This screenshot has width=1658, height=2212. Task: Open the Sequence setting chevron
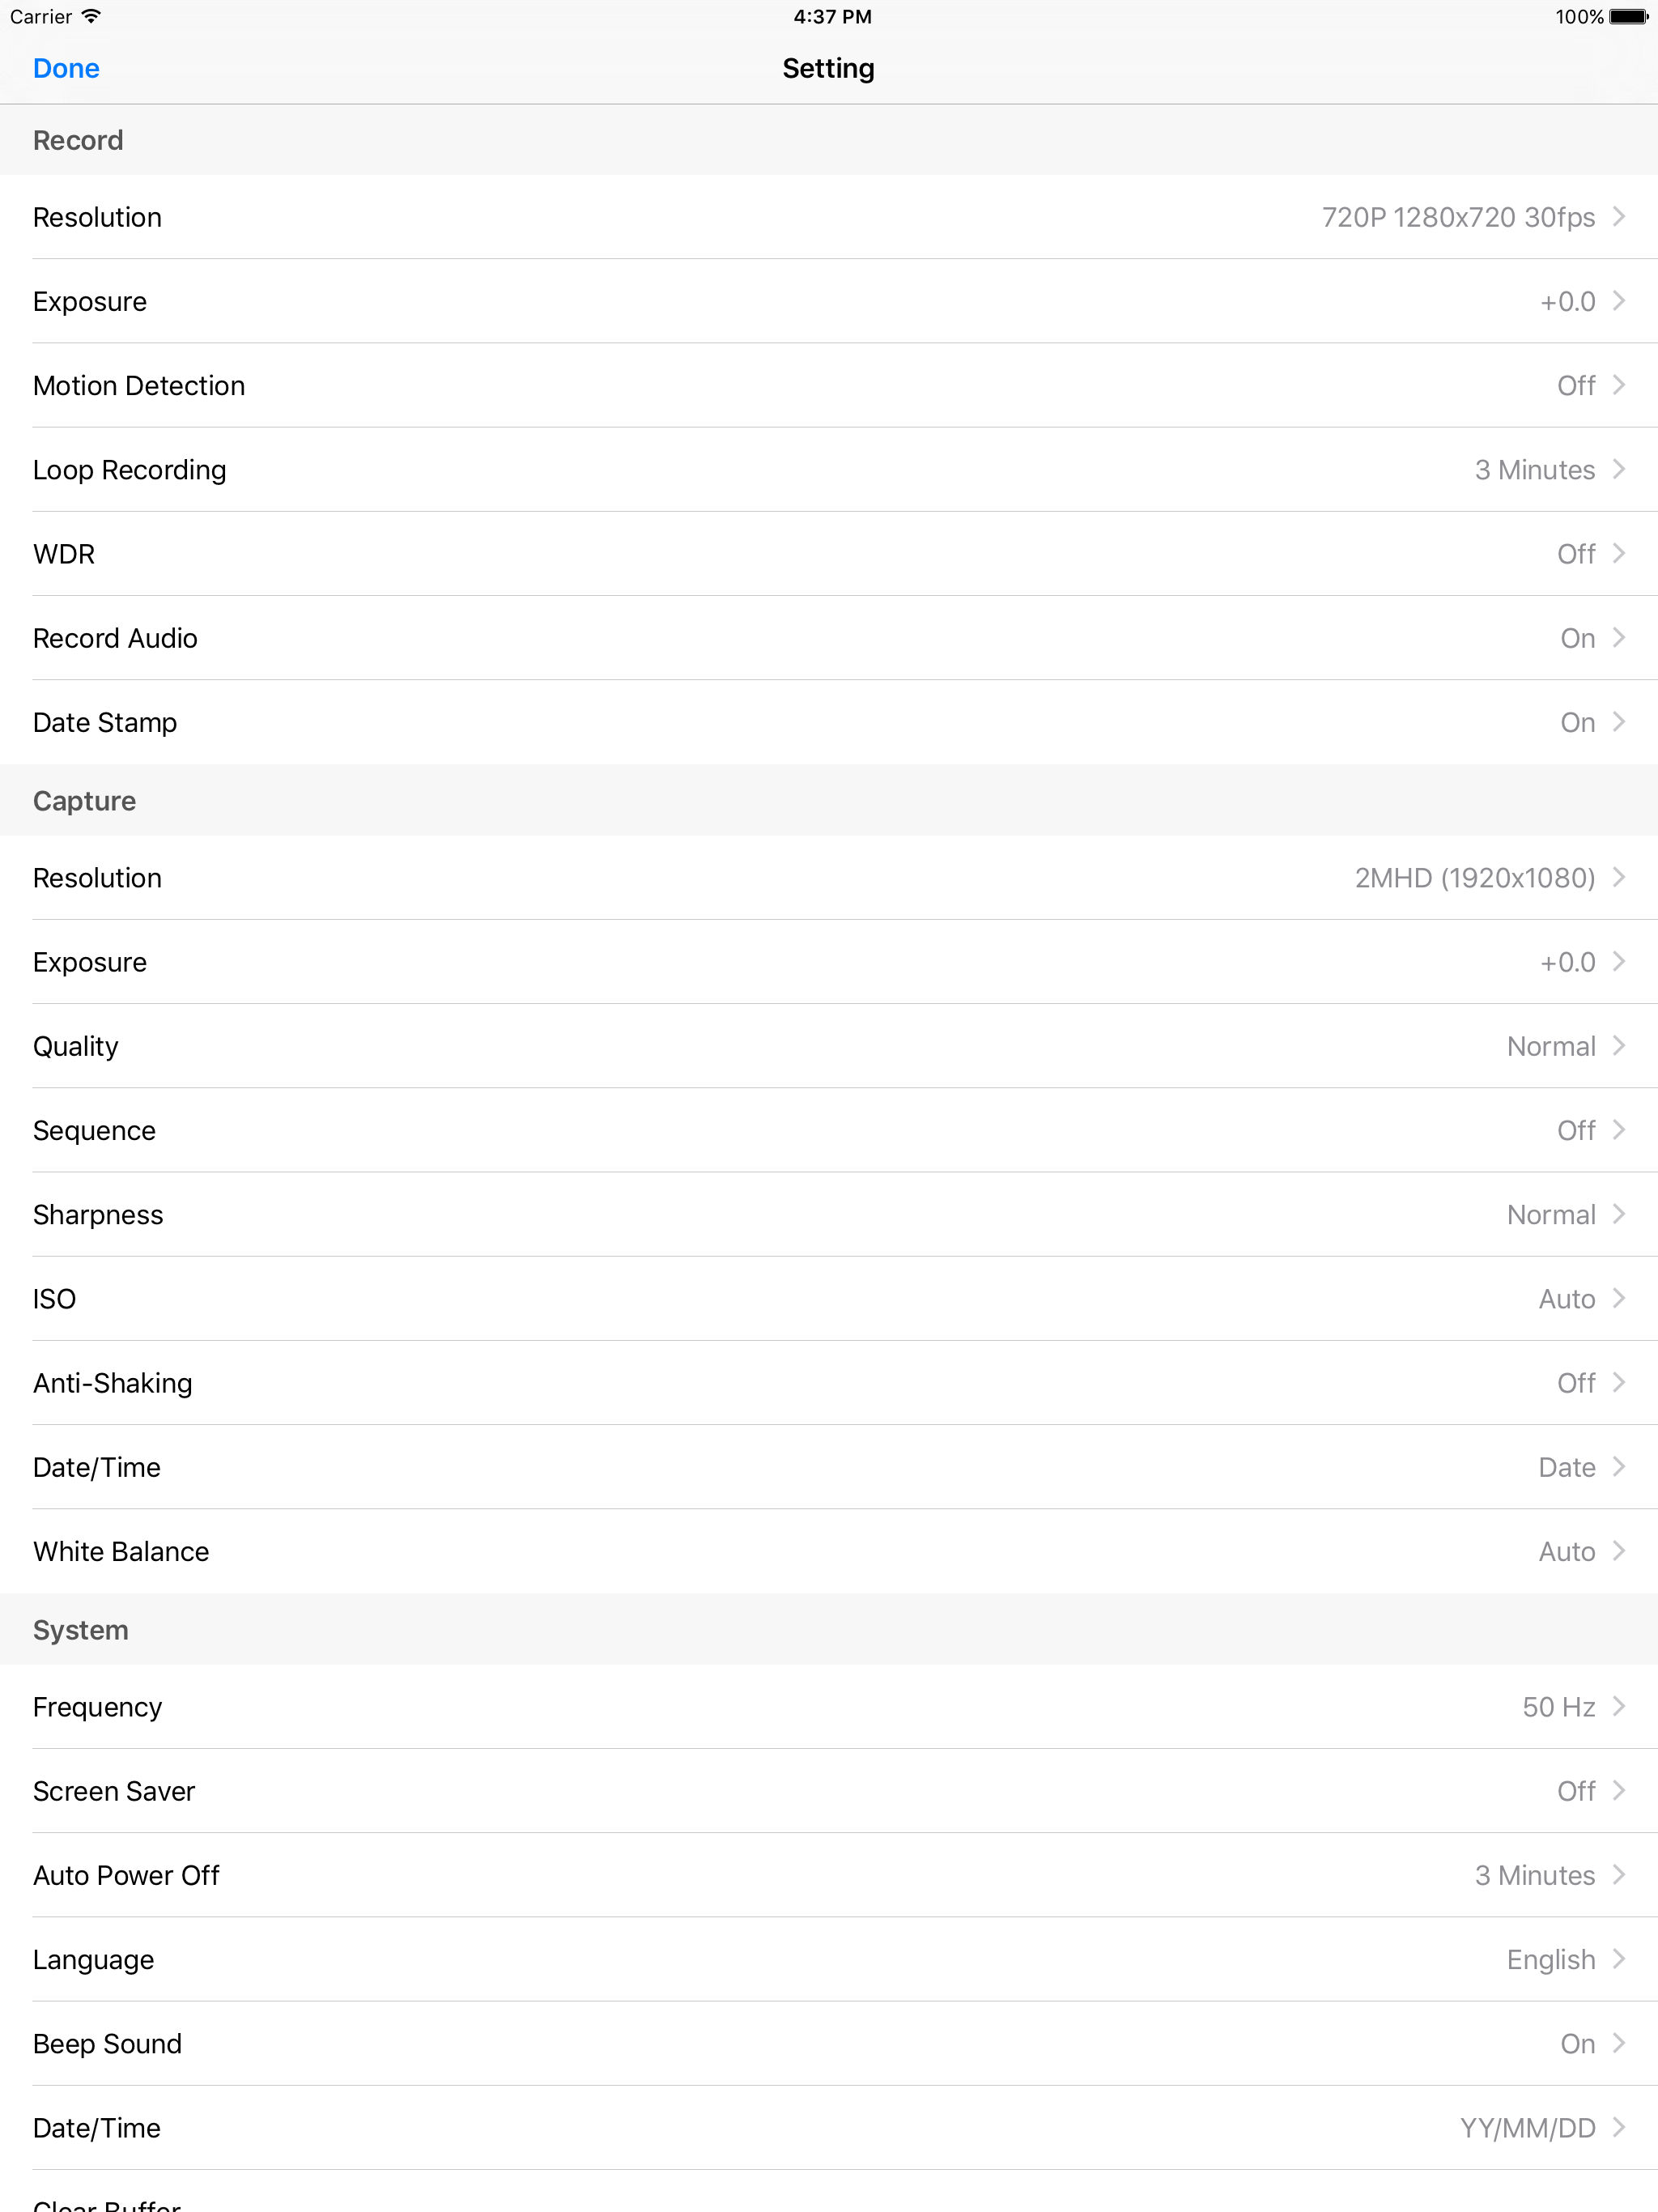[x=1619, y=1130]
